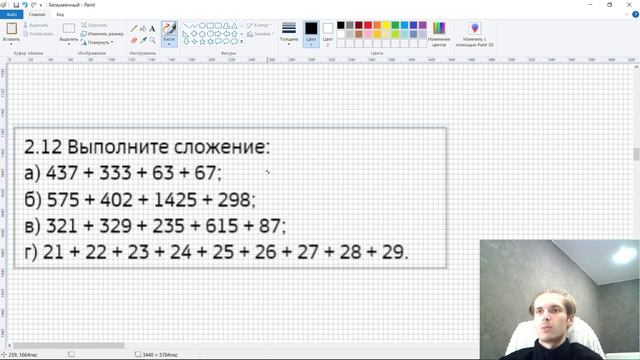Select the oval shape

click(202, 25)
